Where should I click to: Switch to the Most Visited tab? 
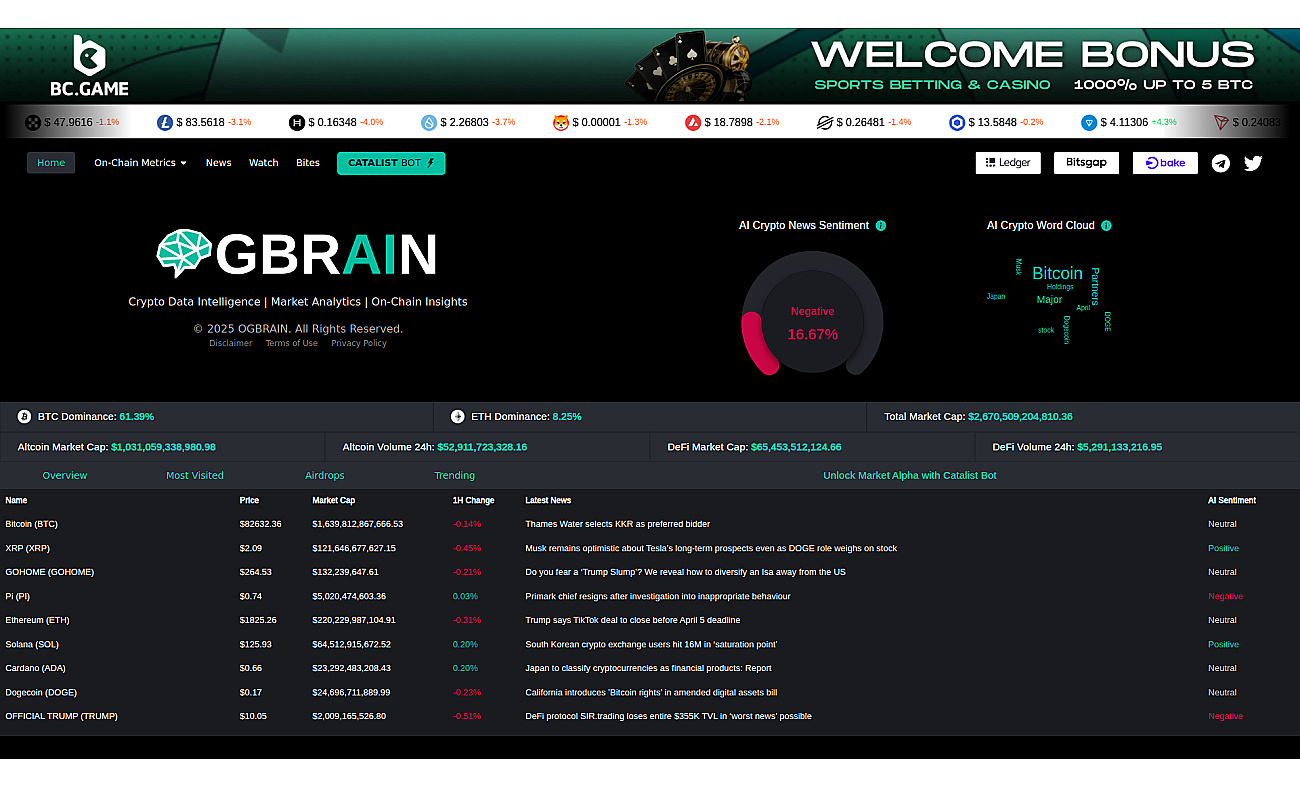pos(195,475)
